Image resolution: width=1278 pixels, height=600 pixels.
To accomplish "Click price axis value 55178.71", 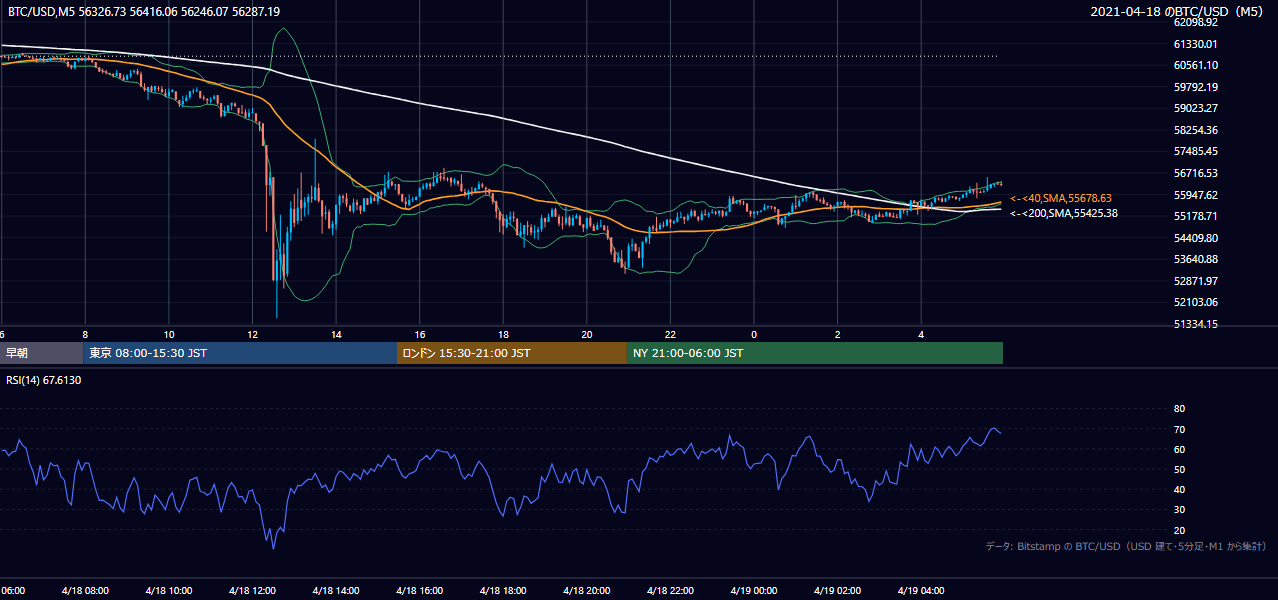I will pyautogui.click(x=1195, y=216).
